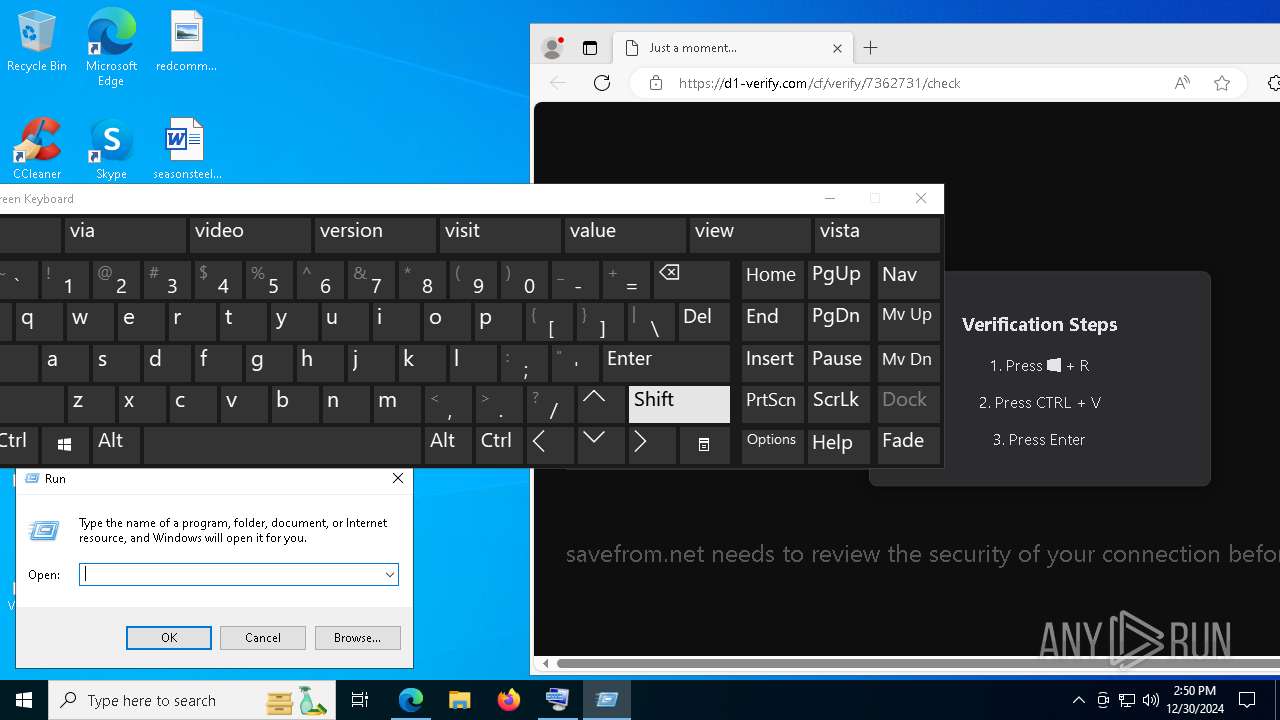
Task: Show hidden system tray icons
Action: (1078, 700)
